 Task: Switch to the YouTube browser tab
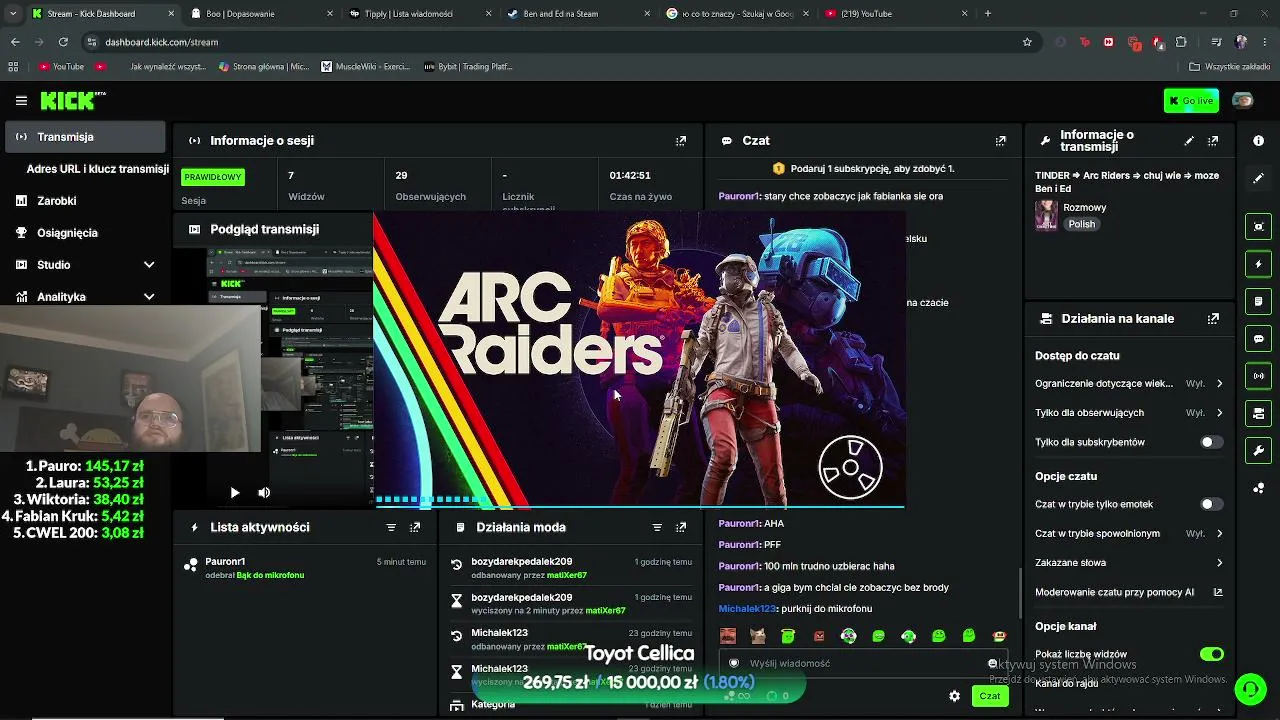click(x=895, y=14)
